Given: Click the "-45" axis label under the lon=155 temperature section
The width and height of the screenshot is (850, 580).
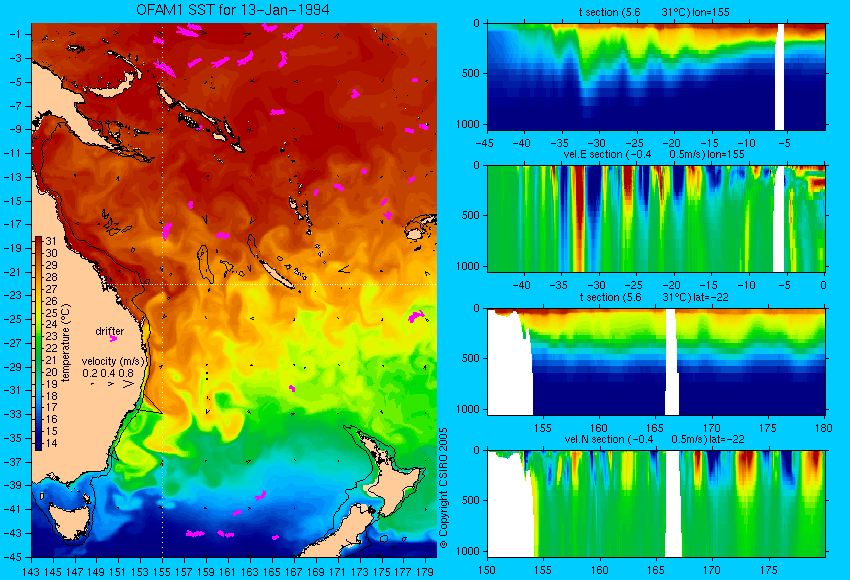Looking at the screenshot, I should 486,144.
